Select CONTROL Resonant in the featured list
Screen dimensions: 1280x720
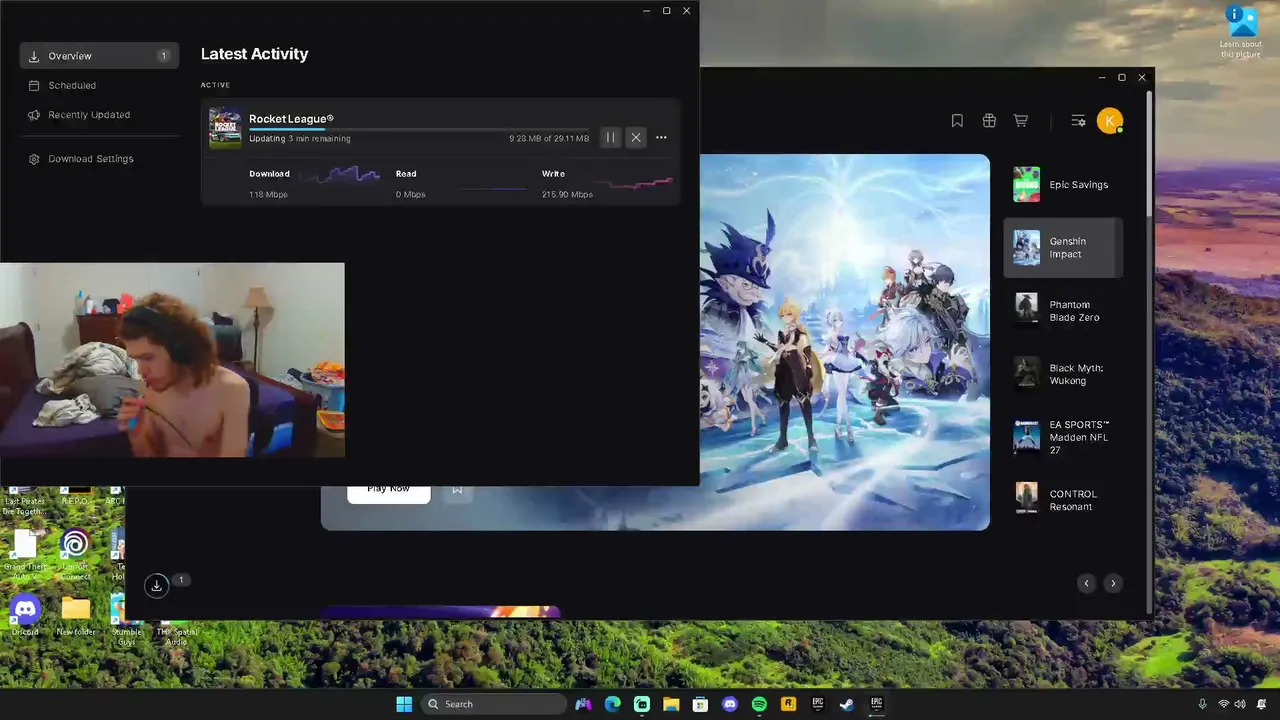point(1063,500)
